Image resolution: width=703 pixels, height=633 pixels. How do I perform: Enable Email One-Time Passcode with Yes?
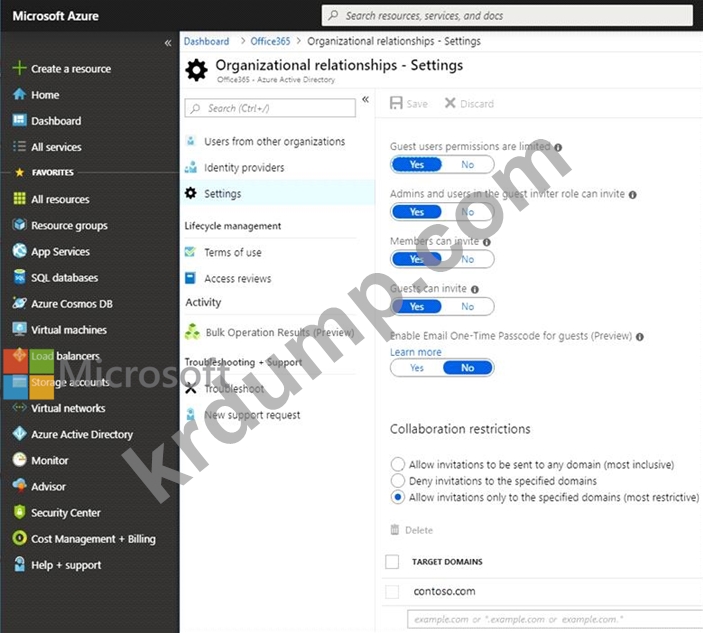click(x=416, y=368)
